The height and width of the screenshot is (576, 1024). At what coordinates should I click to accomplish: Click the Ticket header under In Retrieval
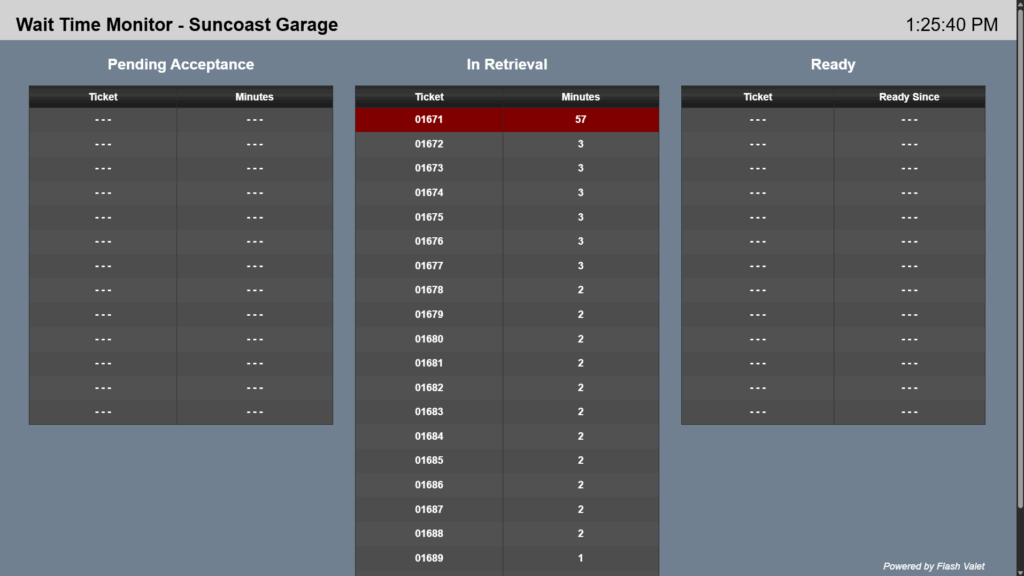click(429, 97)
